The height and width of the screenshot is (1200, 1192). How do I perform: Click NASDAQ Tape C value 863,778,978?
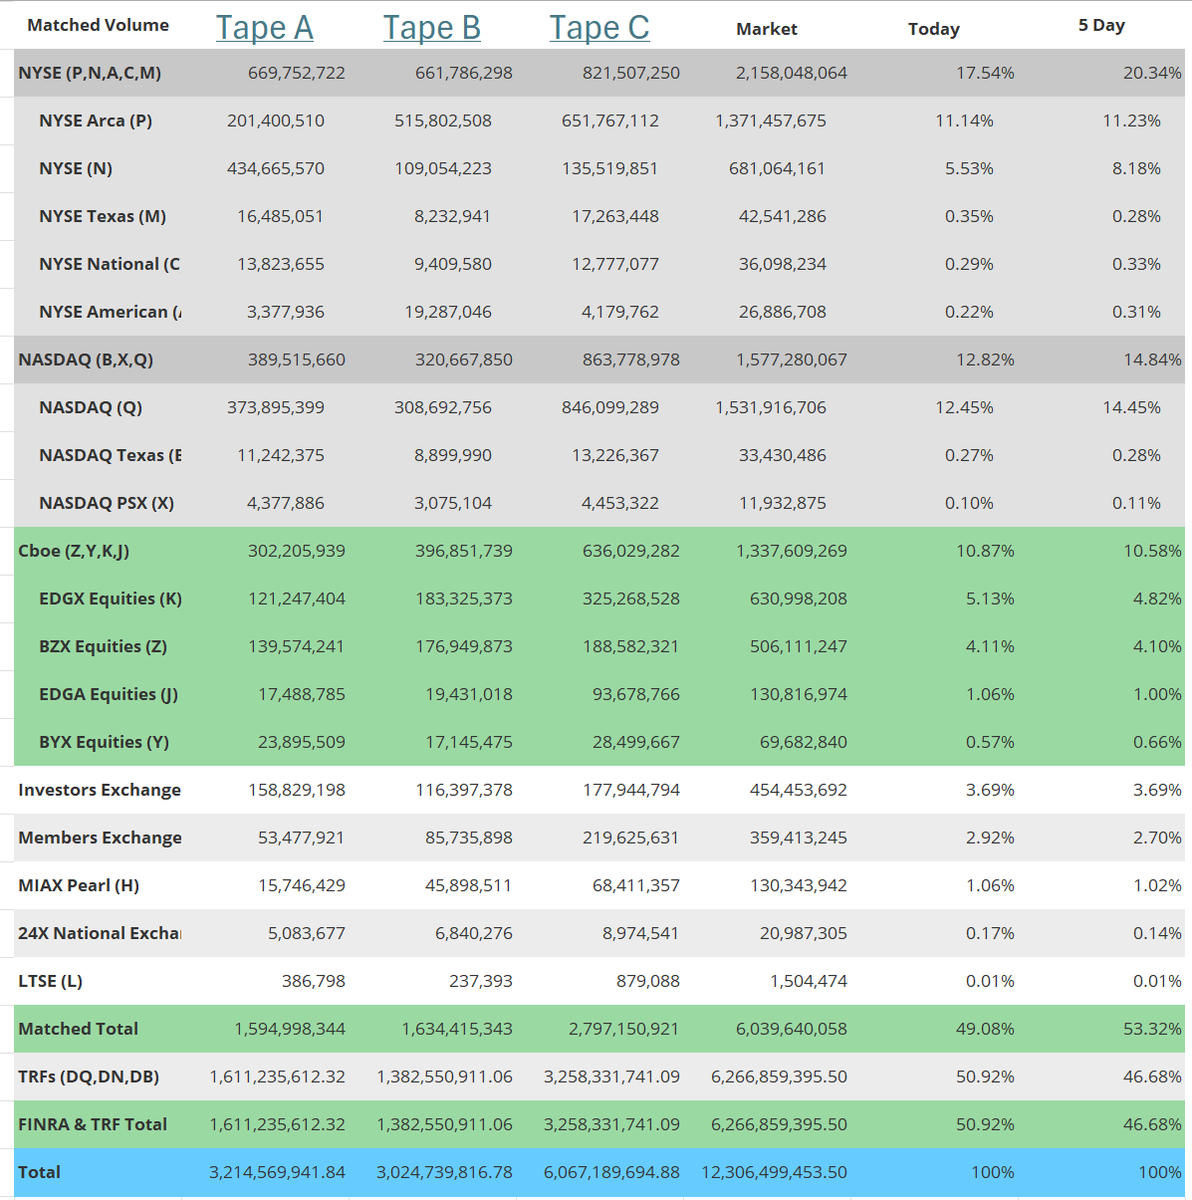pyautogui.click(x=631, y=360)
